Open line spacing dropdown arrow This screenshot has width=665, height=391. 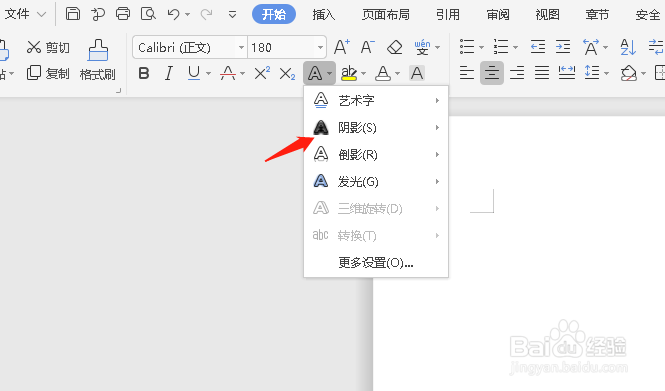click(606, 73)
